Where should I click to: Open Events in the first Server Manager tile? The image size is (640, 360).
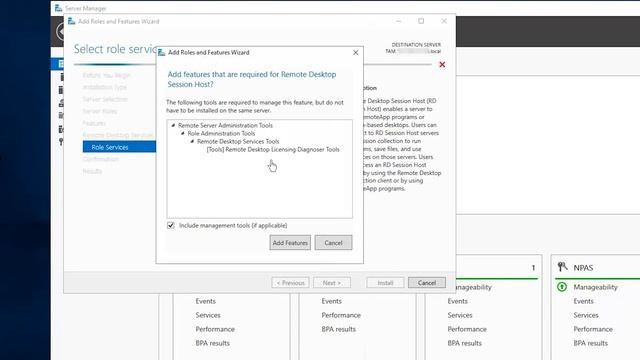(205, 301)
